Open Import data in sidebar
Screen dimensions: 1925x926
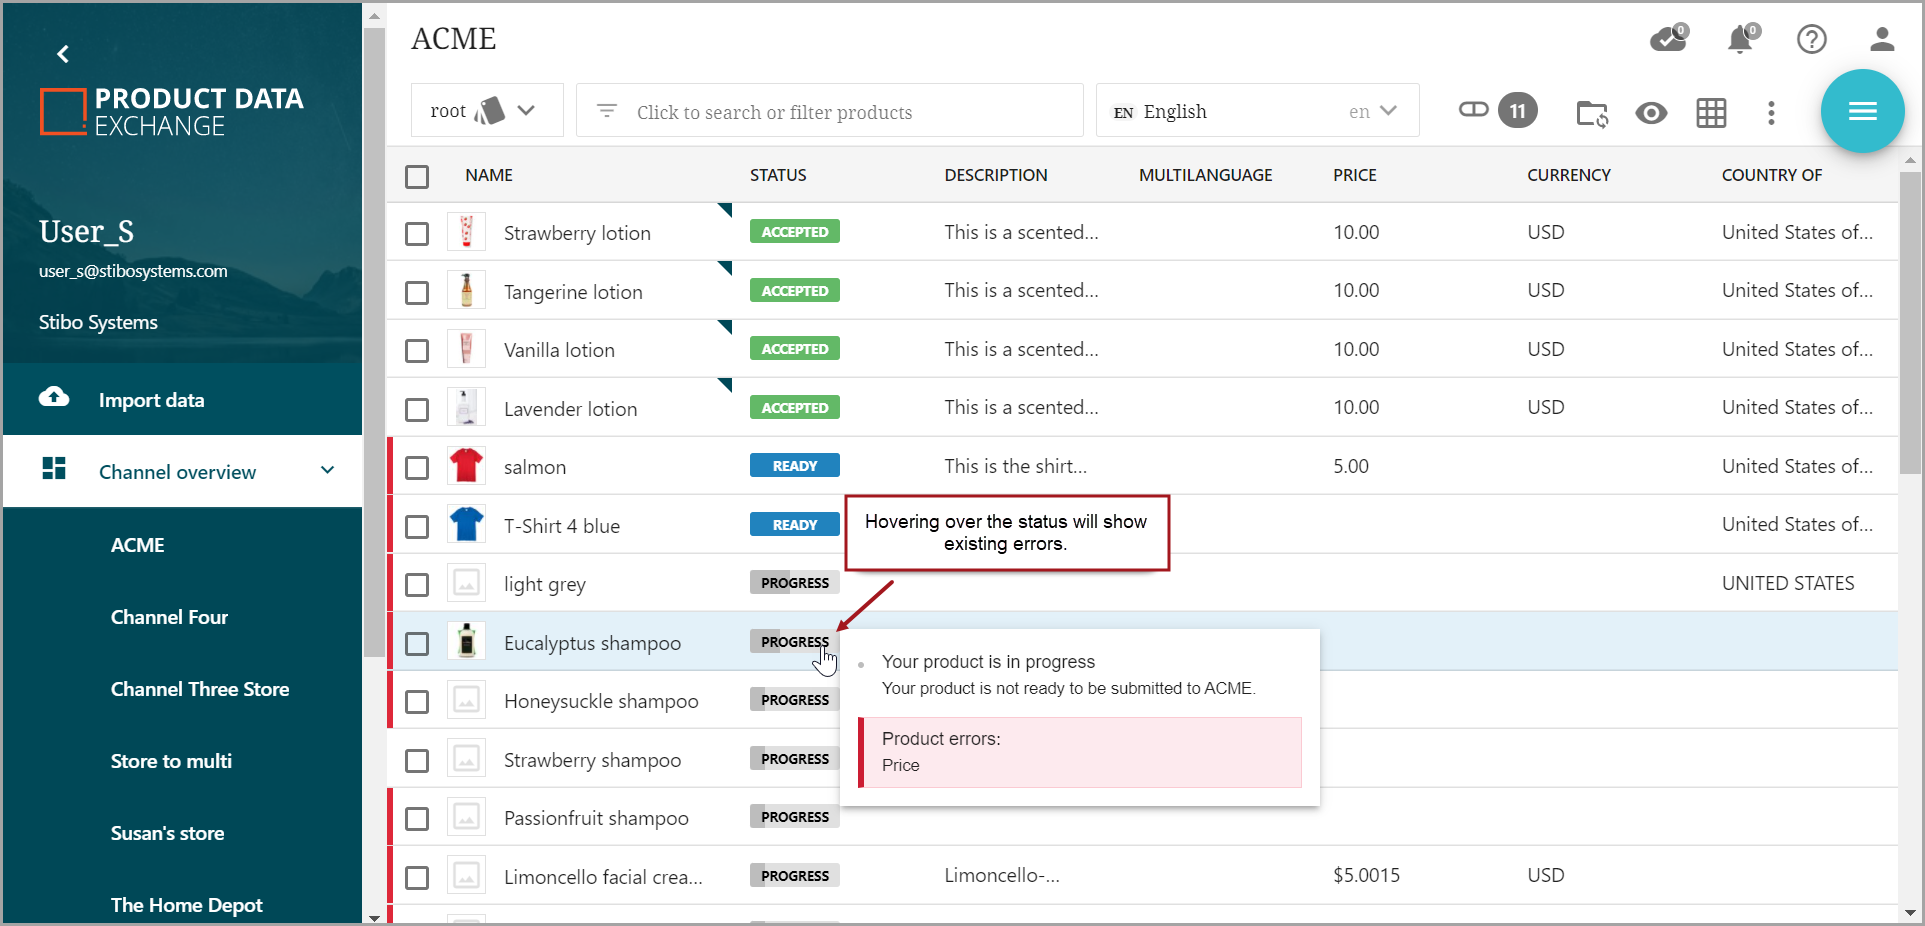(151, 400)
